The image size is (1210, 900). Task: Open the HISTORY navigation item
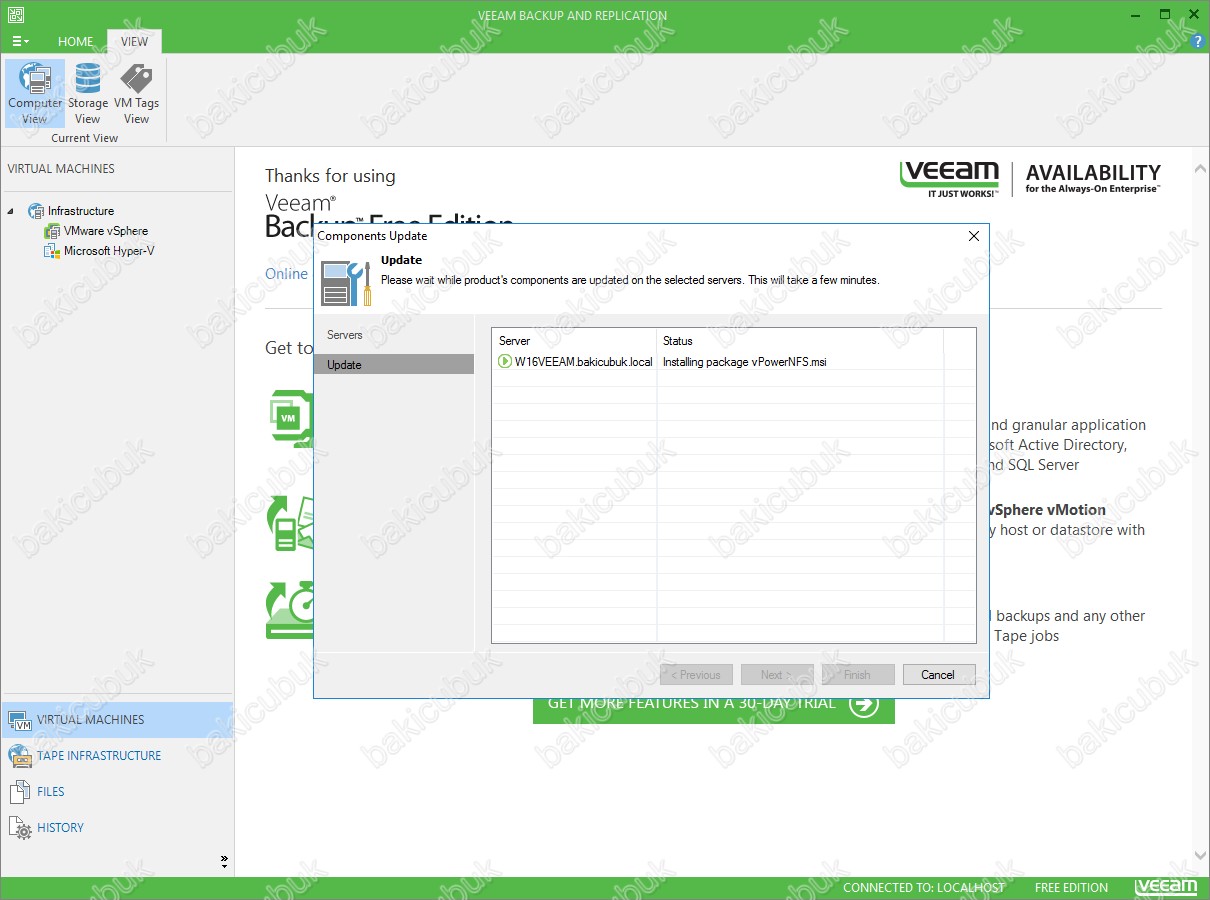117,828
